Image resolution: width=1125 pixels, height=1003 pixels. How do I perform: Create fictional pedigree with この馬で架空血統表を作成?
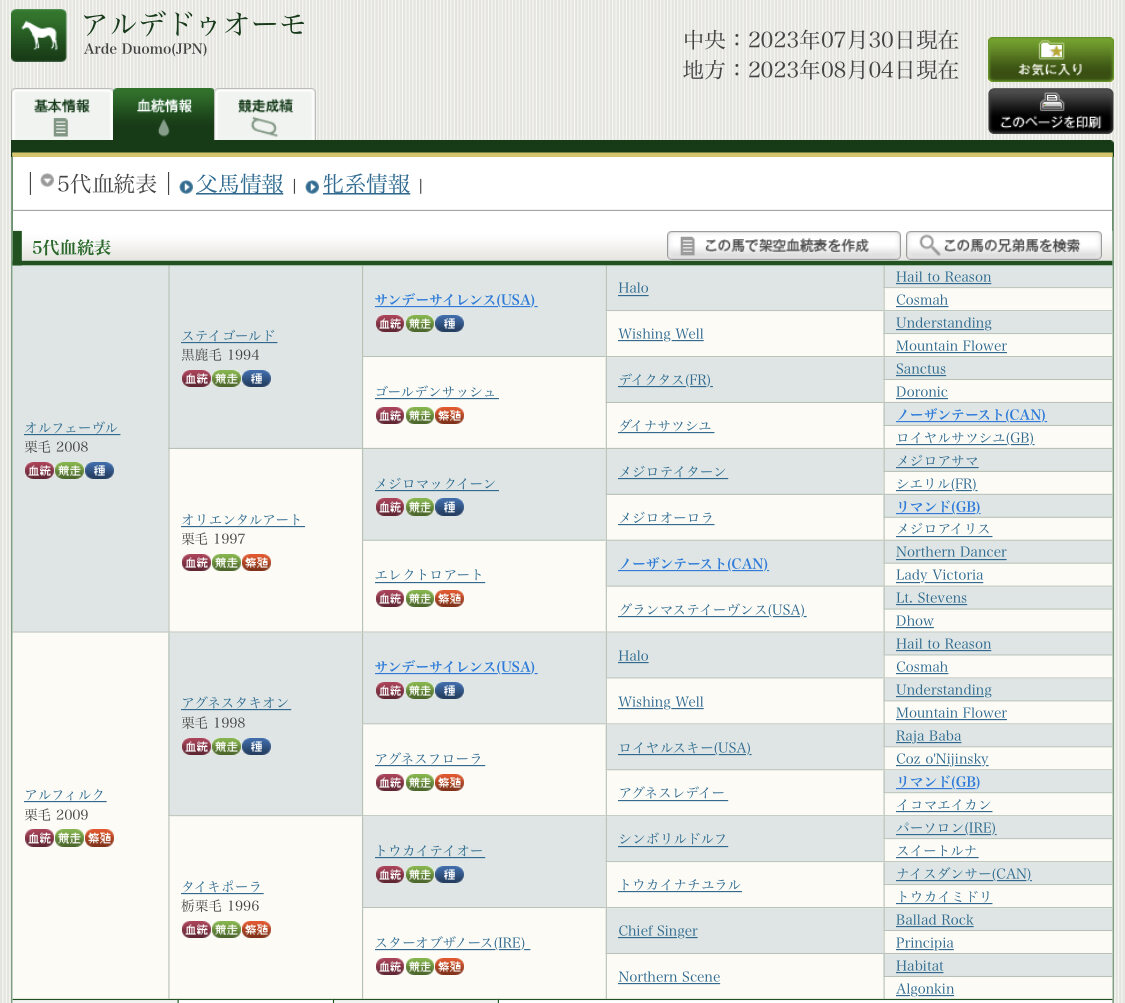click(783, 246)
